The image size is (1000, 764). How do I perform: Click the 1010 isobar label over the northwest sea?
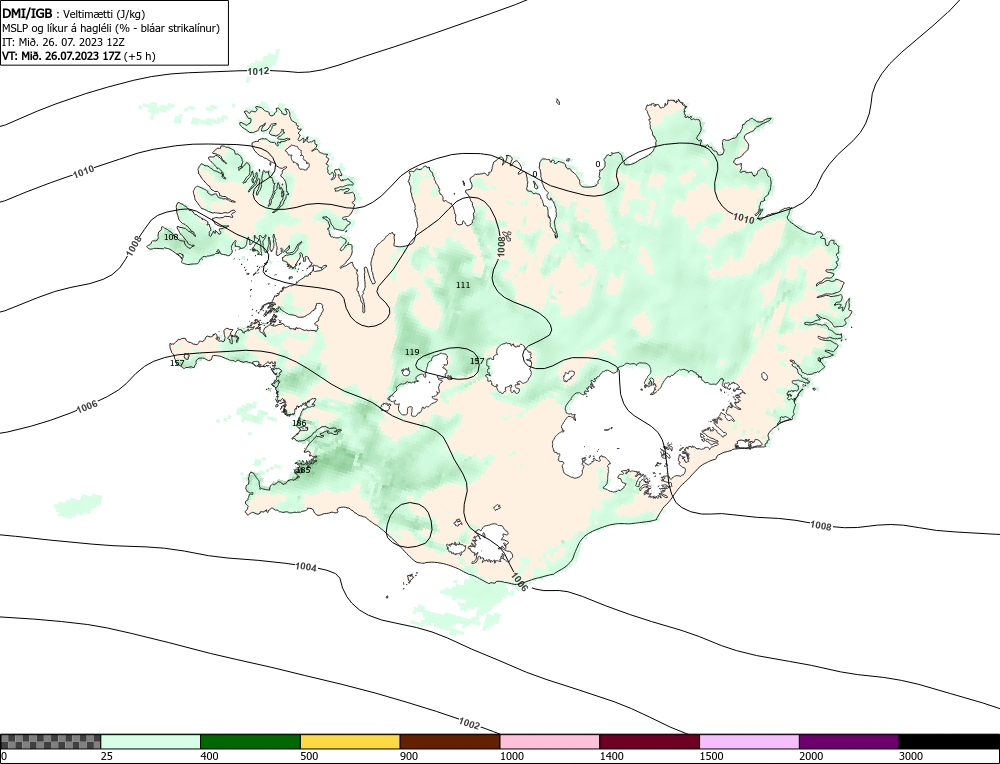point(84,171)
